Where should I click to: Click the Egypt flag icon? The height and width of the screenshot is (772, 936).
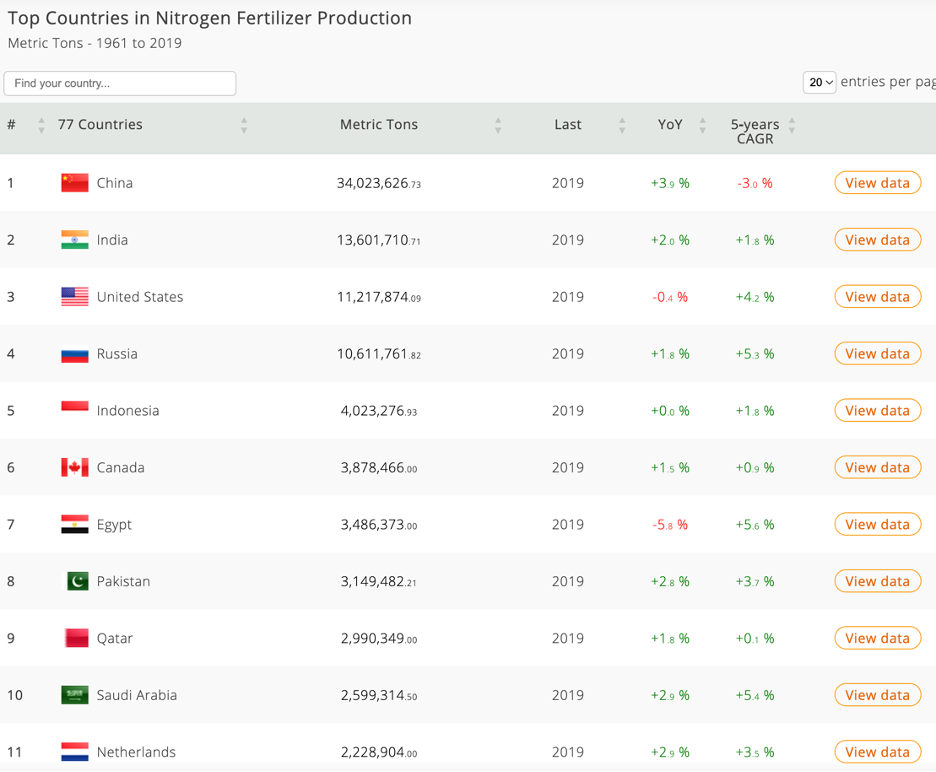[x=75, y=524]
